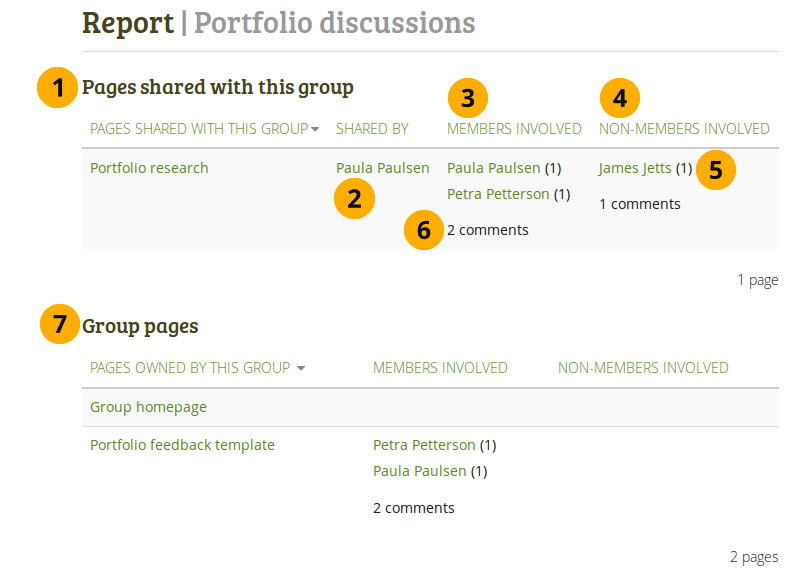
Task: Sort by Pages Owned By This Group column
Action: click(x=197, y=368)
